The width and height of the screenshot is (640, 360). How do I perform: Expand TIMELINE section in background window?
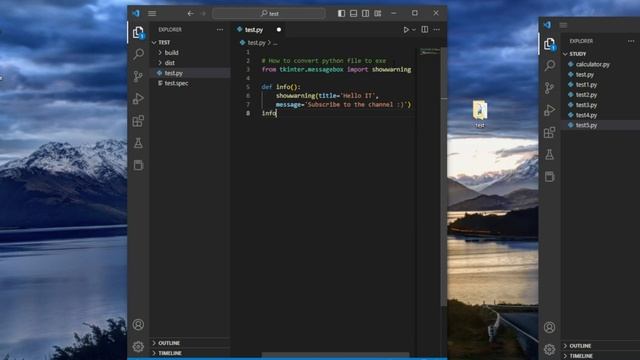(x=581, y=356)
